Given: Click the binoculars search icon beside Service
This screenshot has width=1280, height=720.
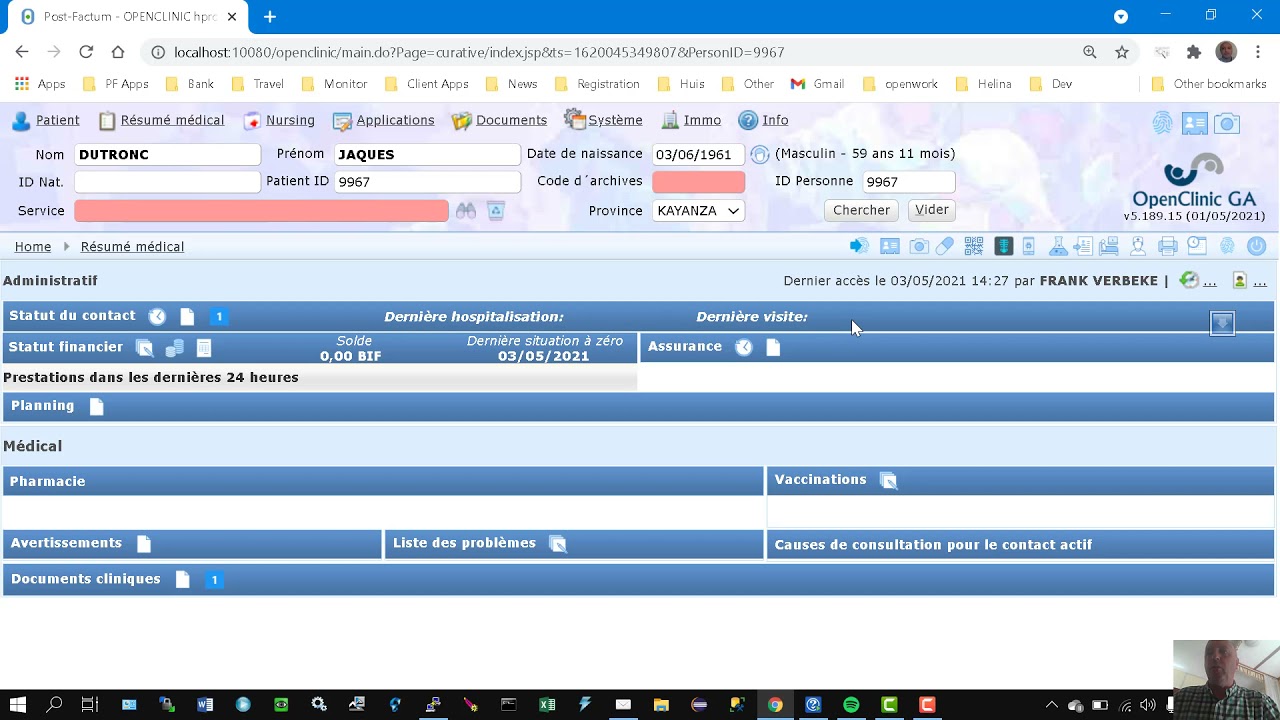Looking at the screenshot, I should [x=465, y=211].
